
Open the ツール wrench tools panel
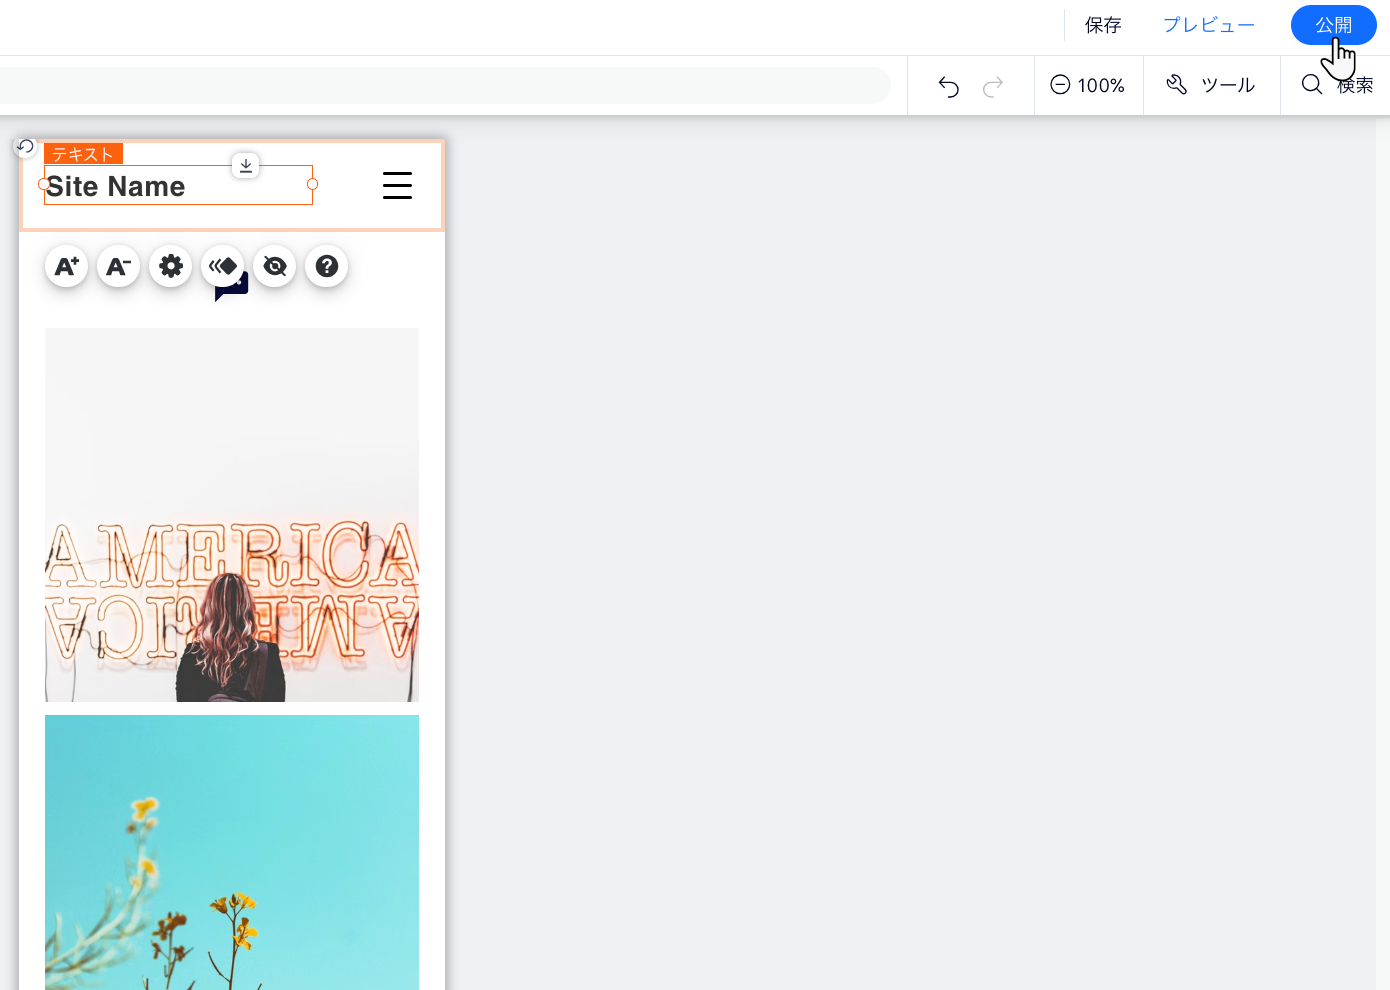click(x=1211, y=85)
